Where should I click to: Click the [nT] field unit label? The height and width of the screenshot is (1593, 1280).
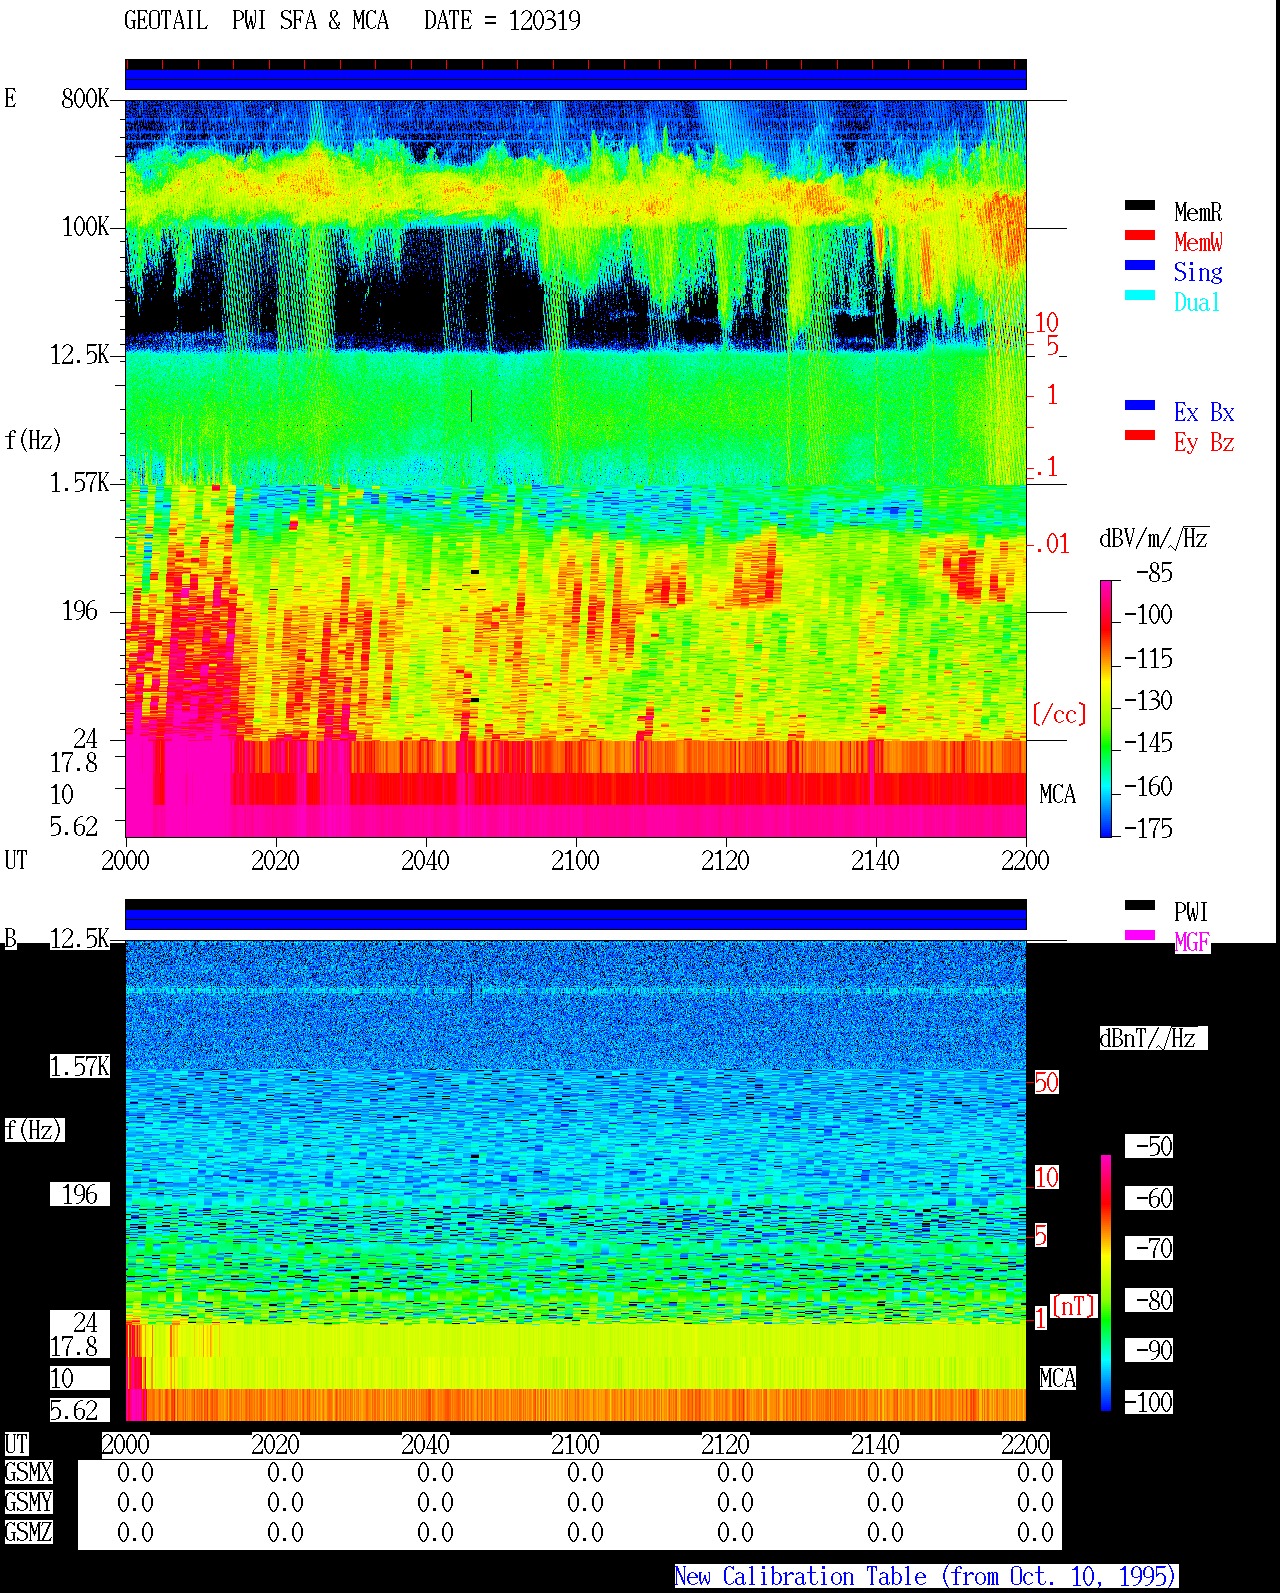click(x=1074, y=1306)
